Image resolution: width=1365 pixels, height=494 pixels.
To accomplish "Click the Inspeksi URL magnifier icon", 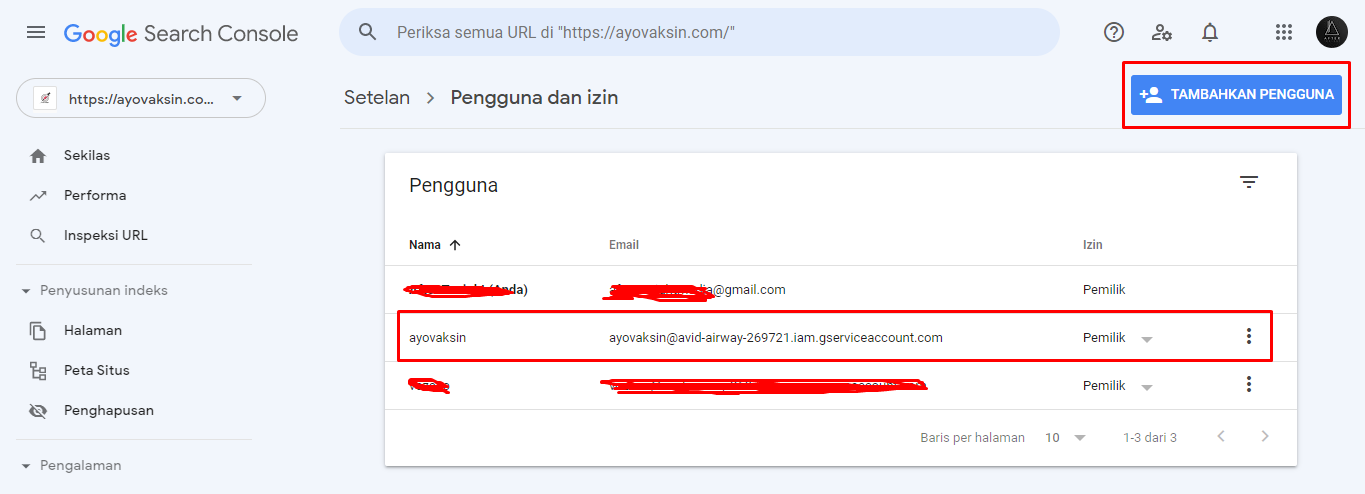I will (38, 236).
